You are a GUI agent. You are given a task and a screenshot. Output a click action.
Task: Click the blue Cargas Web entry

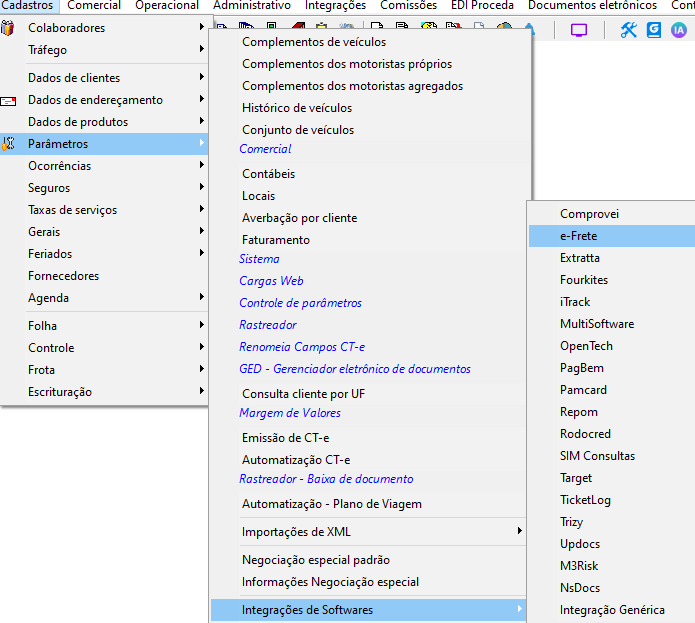tap(271, 281)
